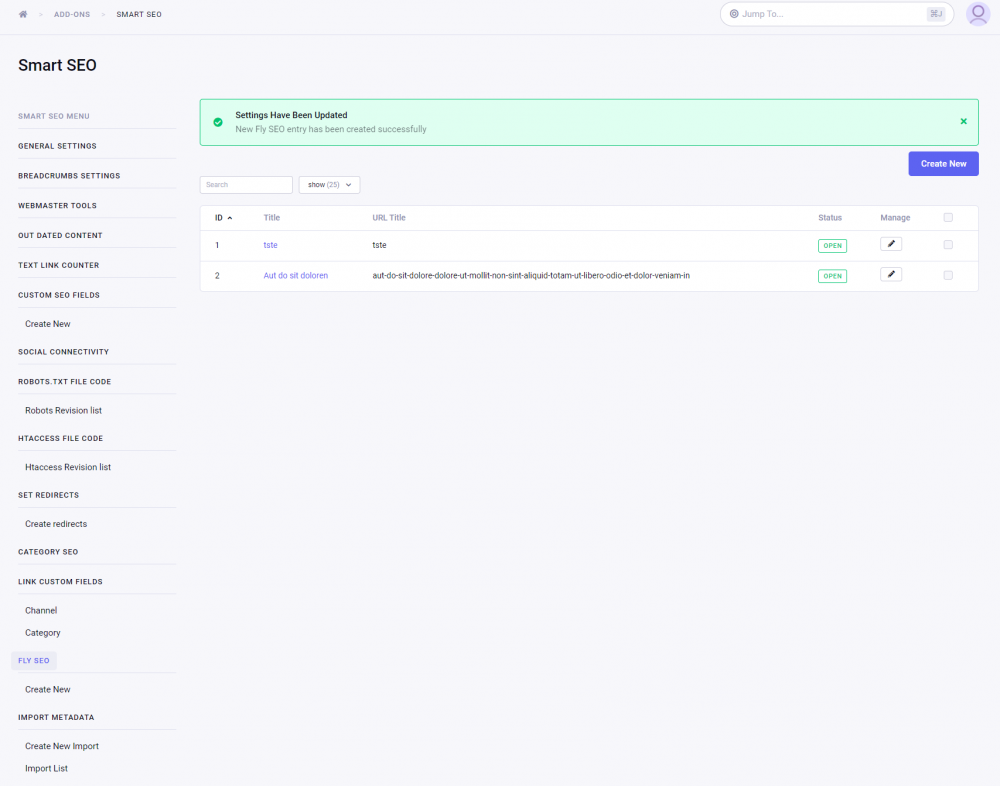Viewport: 1000px width, 786px height.
Task: Dismiss the success alert with X
Action: pos(963,121)
